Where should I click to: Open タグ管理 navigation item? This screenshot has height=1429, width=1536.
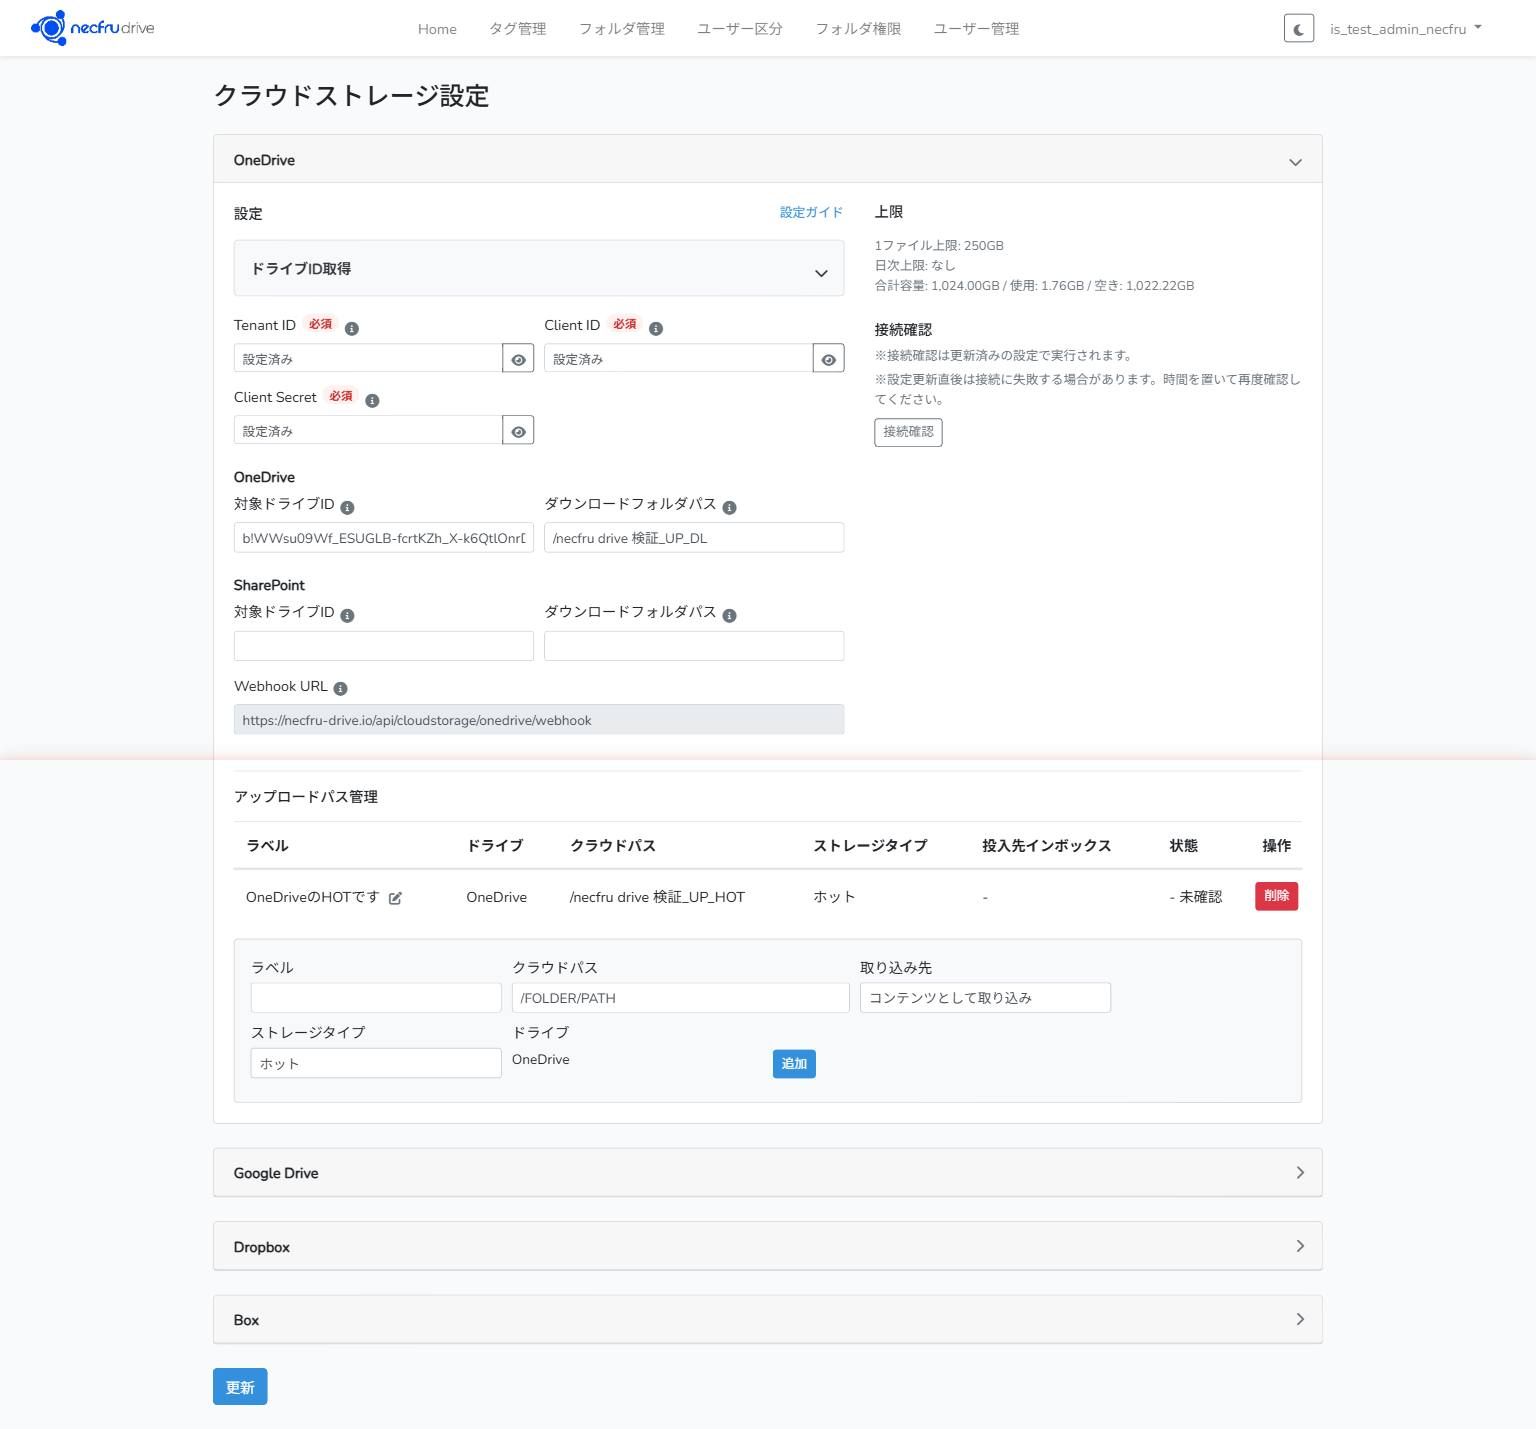[517, 29]
